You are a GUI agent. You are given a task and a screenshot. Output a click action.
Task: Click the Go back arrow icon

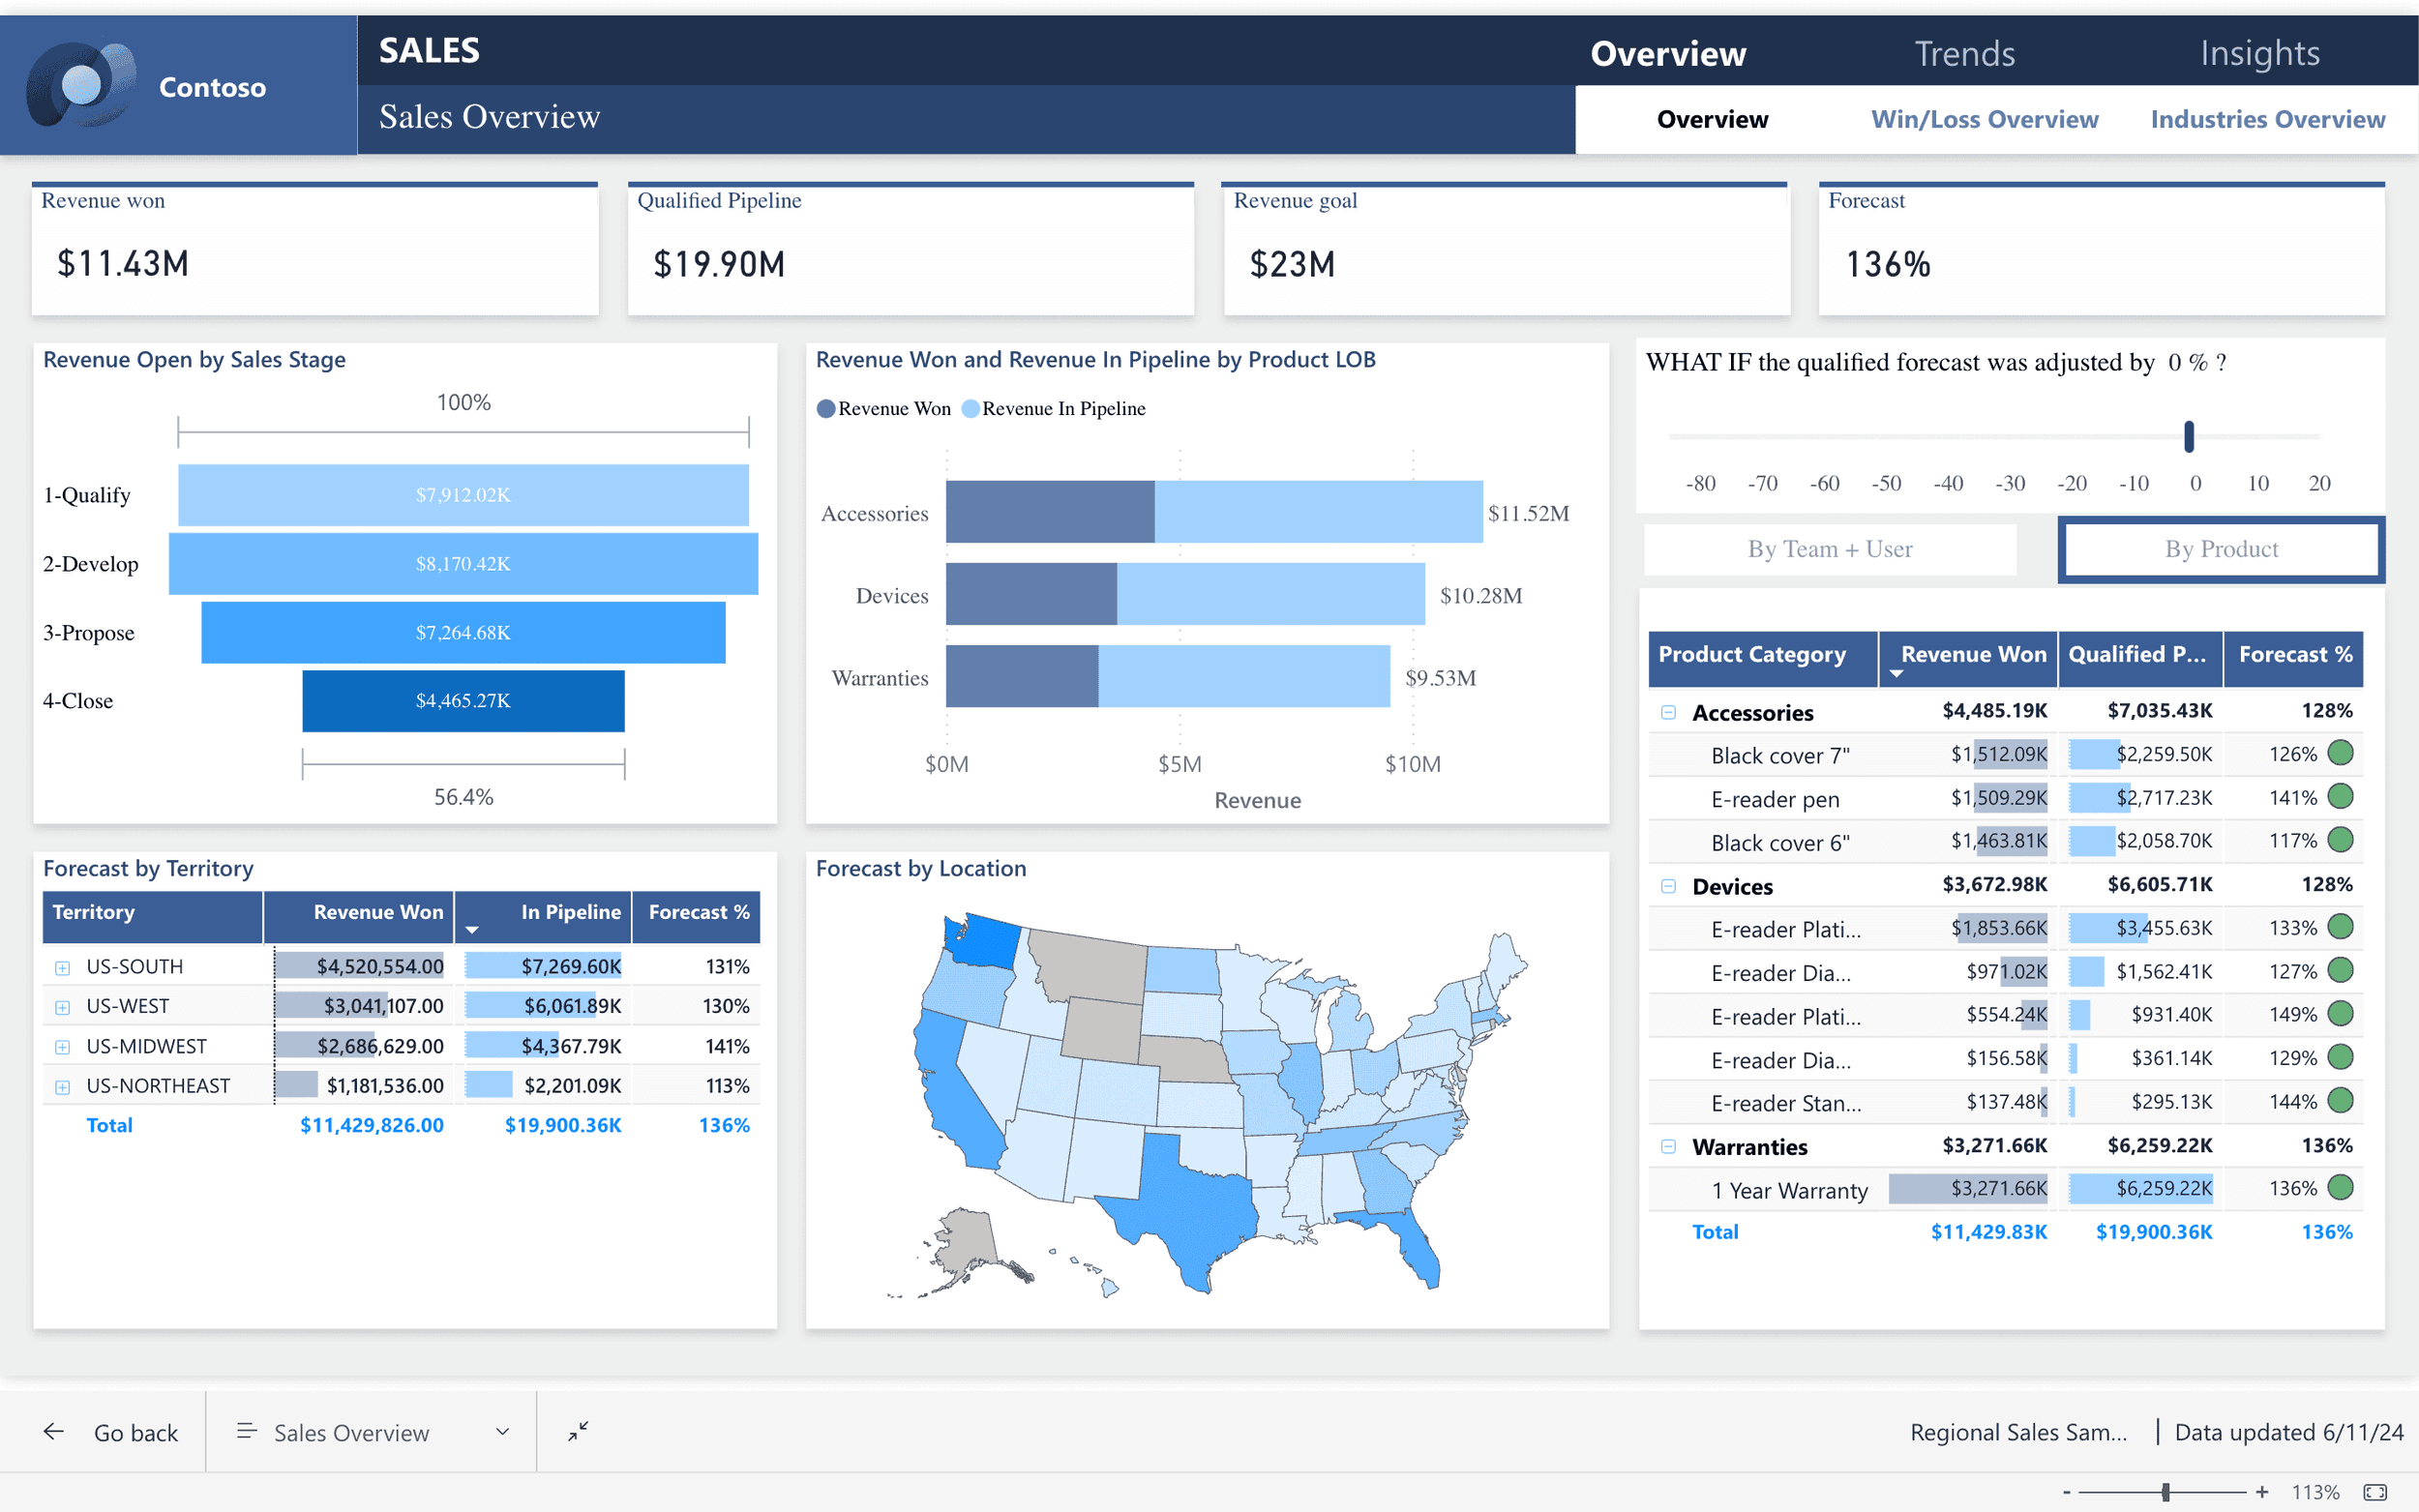click(54, 1432)
